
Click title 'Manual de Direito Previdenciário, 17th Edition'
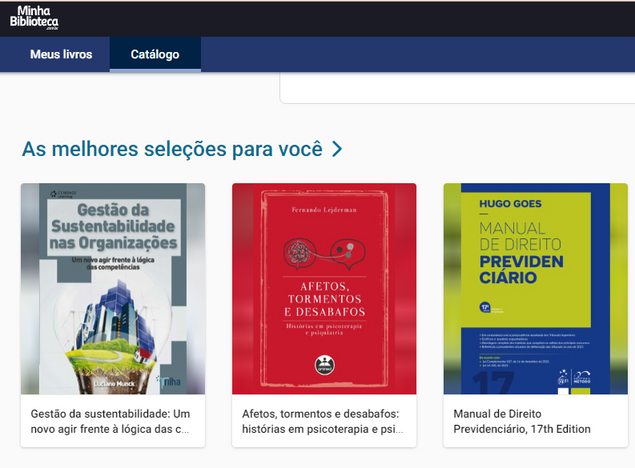pos(522,421)
